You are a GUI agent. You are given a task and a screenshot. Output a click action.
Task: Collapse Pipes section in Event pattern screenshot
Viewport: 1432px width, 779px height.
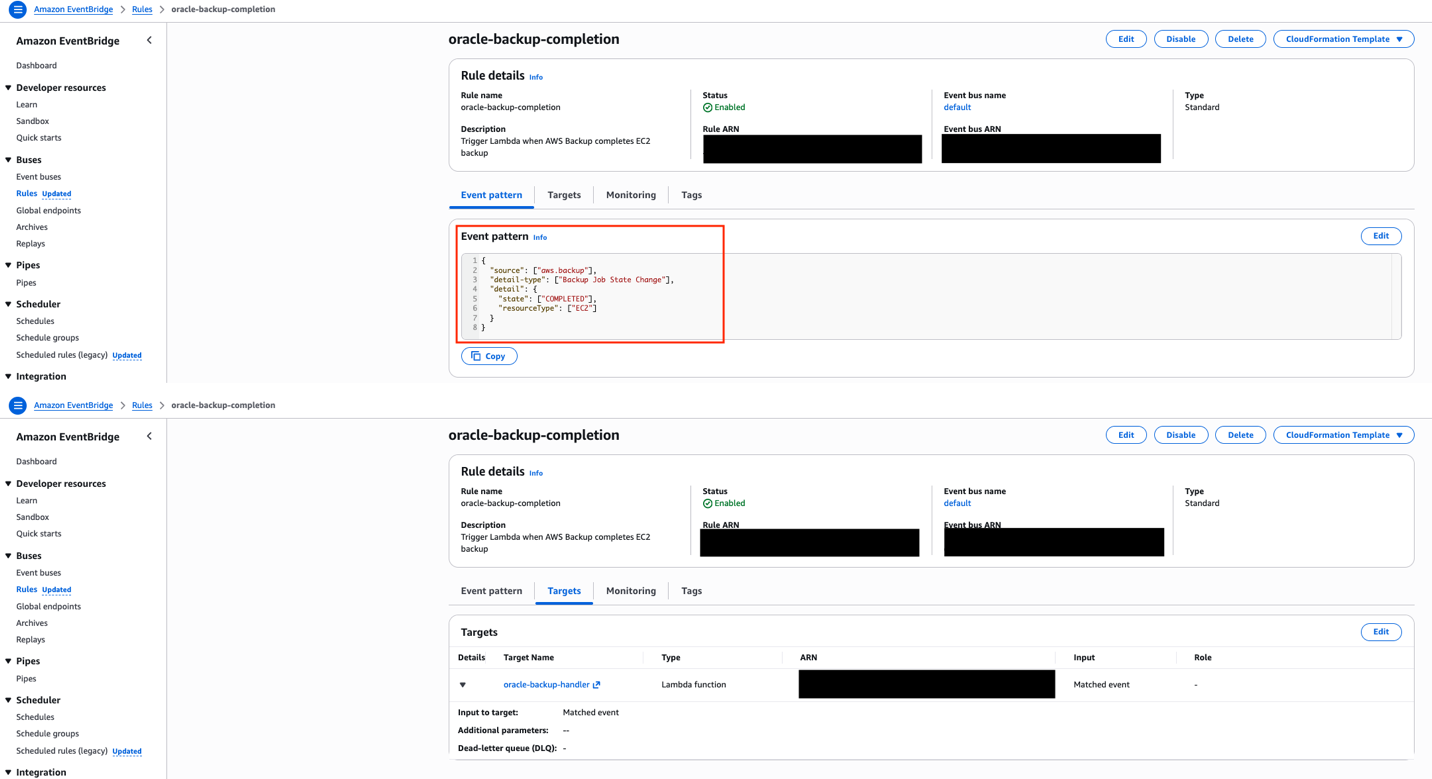pyautogui.click(x=9, y=265)
